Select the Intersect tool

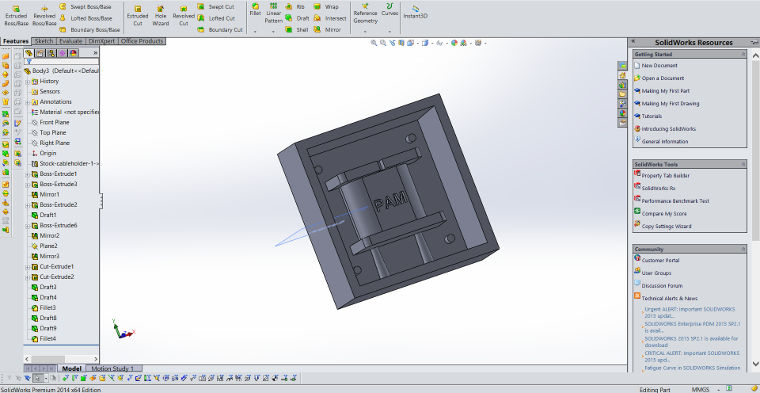coord(330,18)
